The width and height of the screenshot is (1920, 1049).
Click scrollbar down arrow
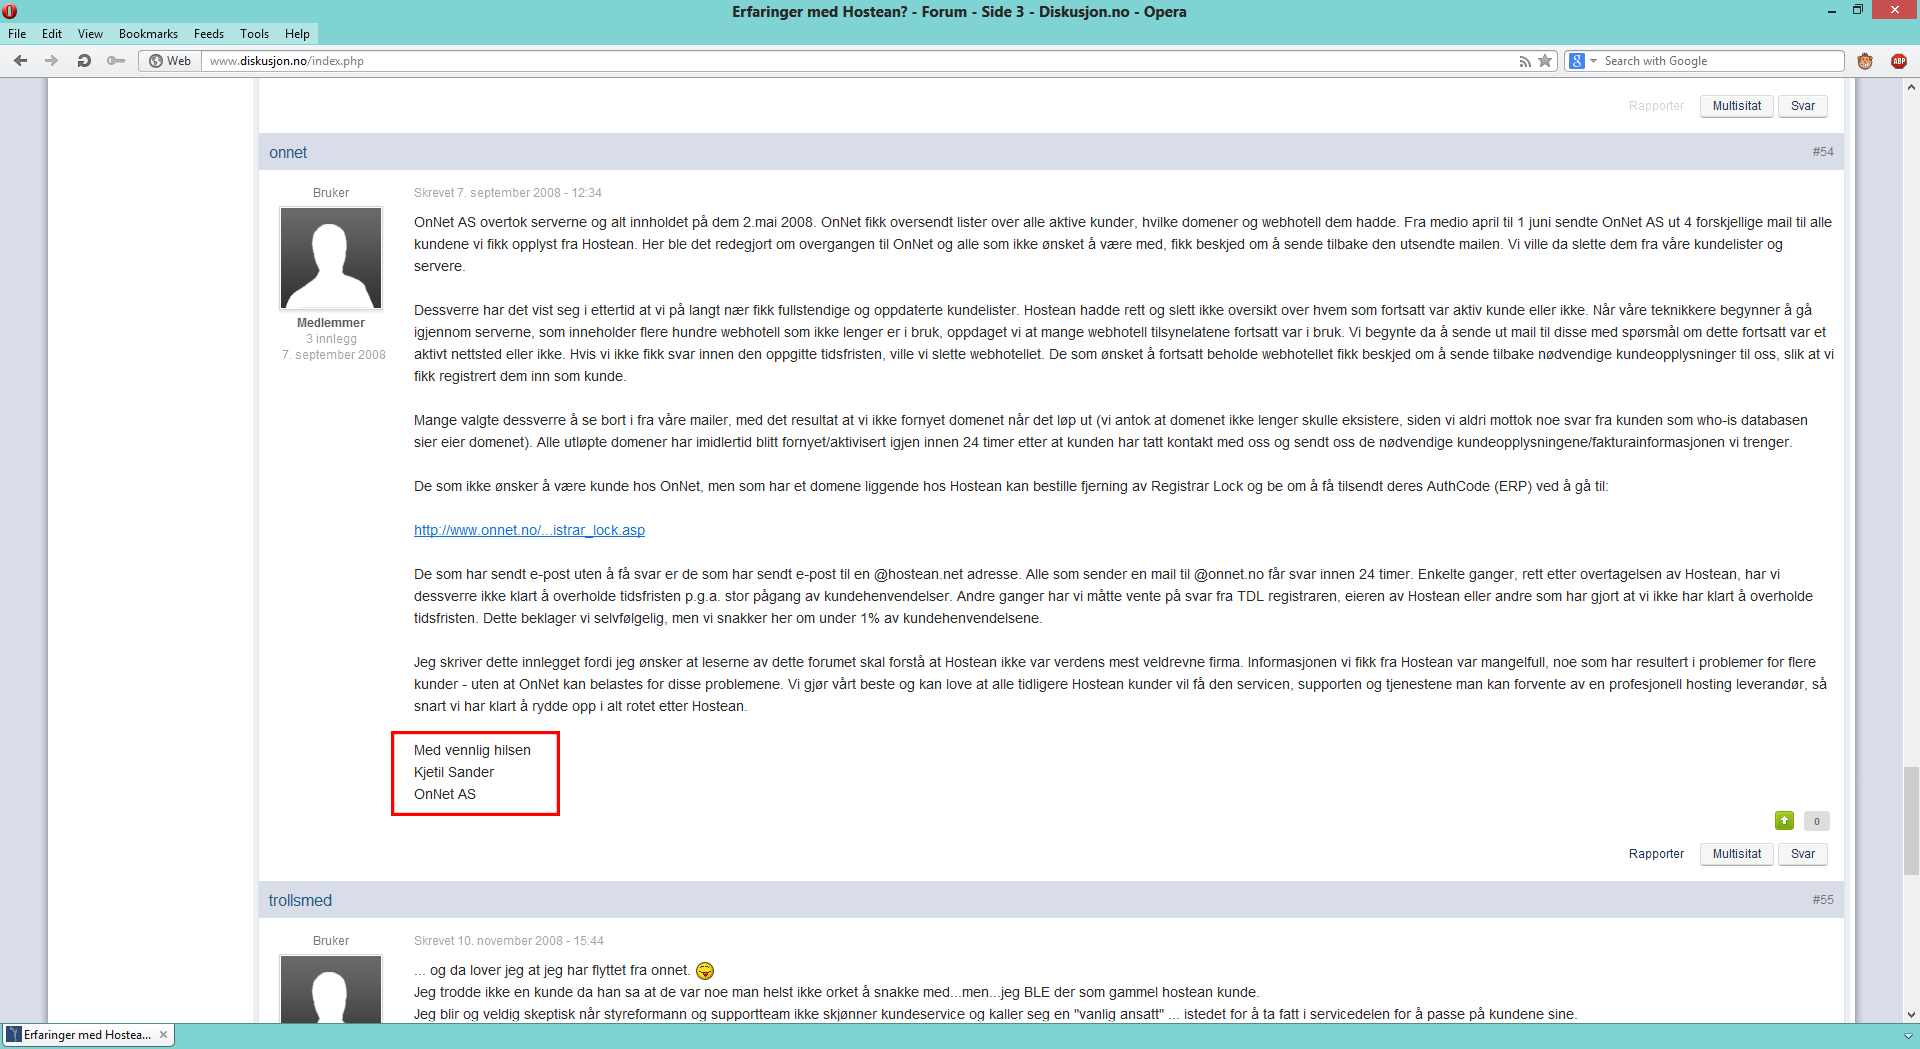click(1911, 1014)
